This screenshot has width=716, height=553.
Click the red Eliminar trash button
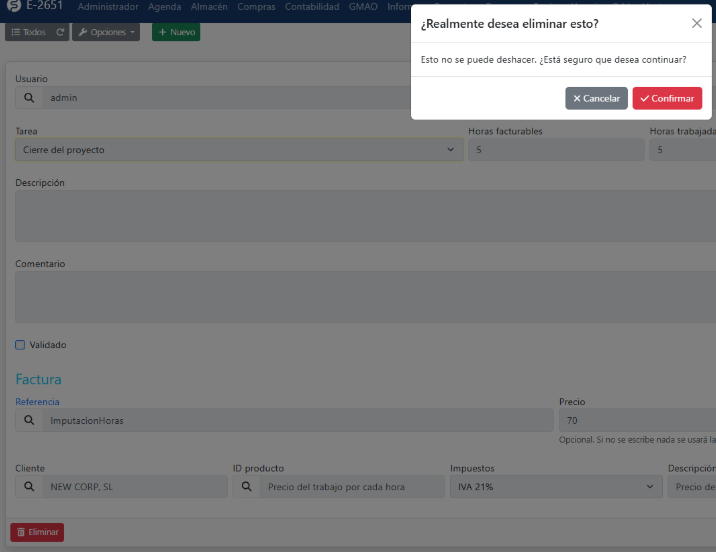(37, 532)
